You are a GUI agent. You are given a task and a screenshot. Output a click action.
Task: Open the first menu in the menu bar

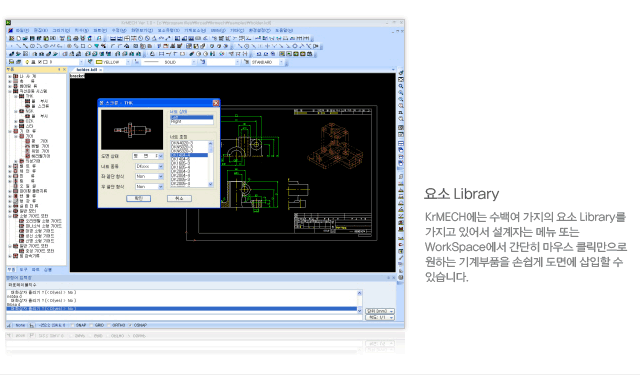click(22, 31)
